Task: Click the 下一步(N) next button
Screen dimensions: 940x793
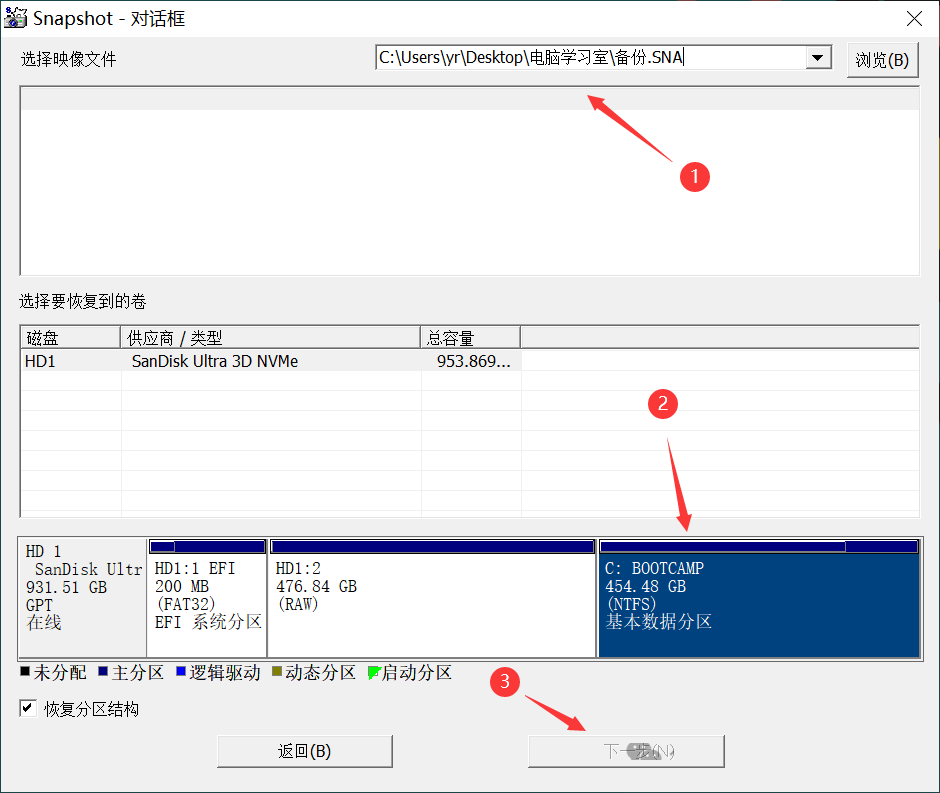Action: [626, 751]
